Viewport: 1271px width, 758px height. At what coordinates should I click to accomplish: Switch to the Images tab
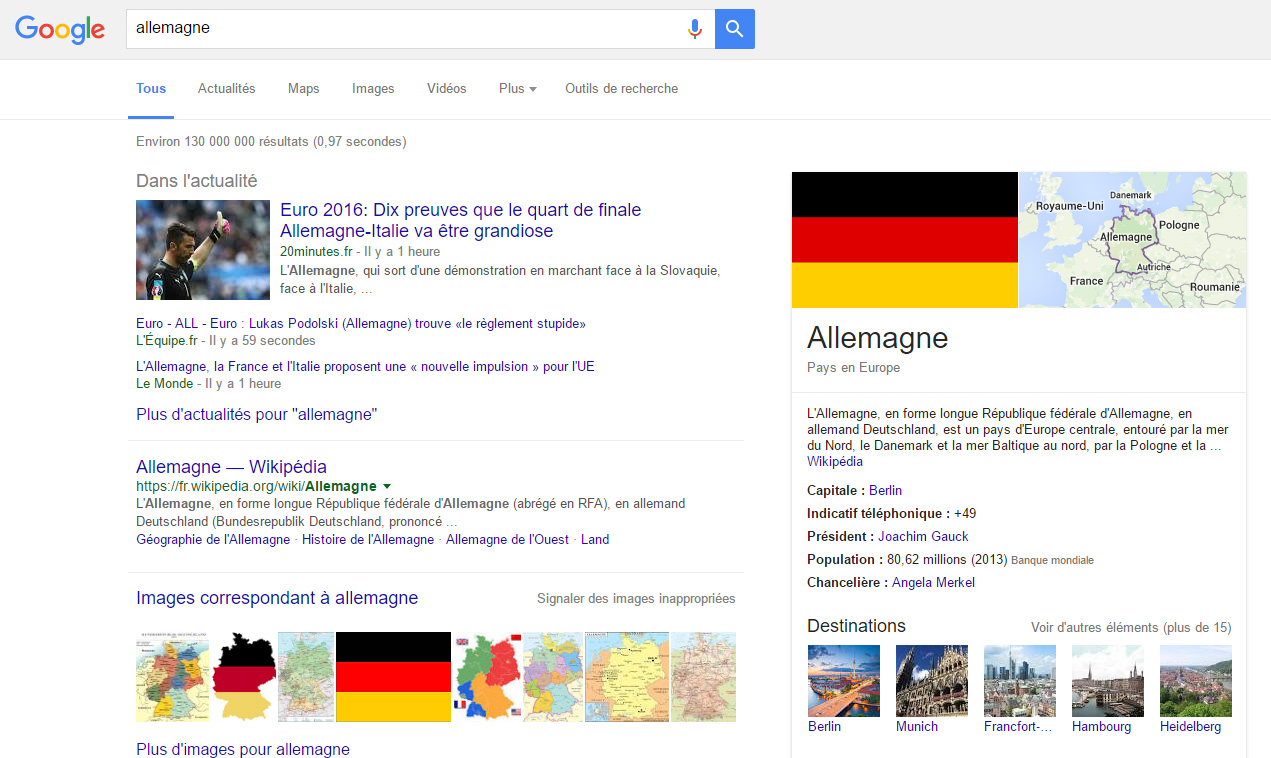click(373, 89)
